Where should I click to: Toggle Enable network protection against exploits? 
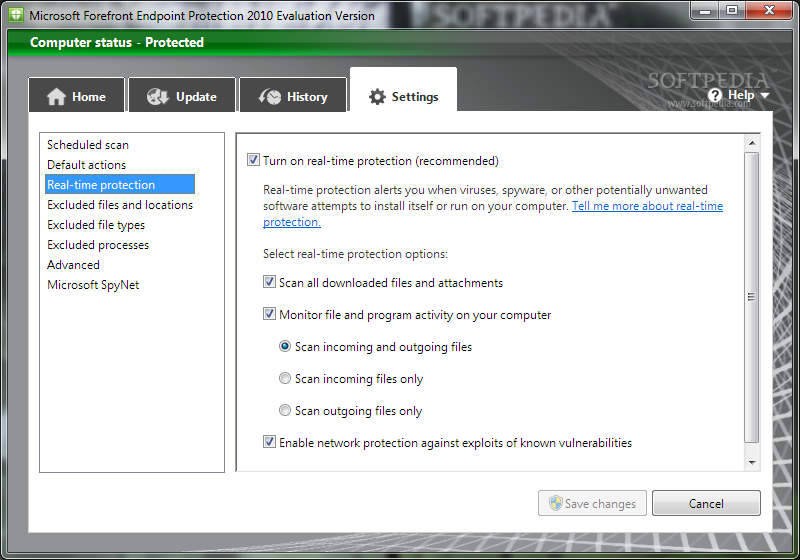[x=269, y=442]
